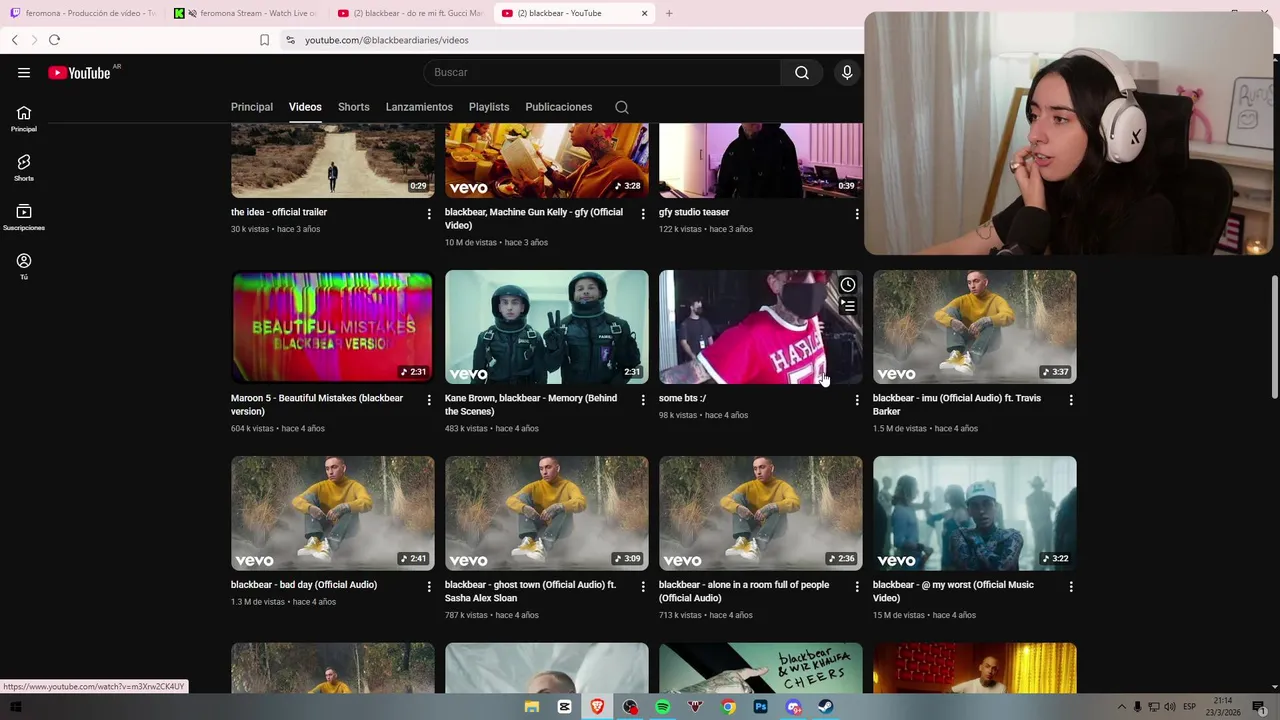Switch to the Shorts channel tab

point(354,107)
